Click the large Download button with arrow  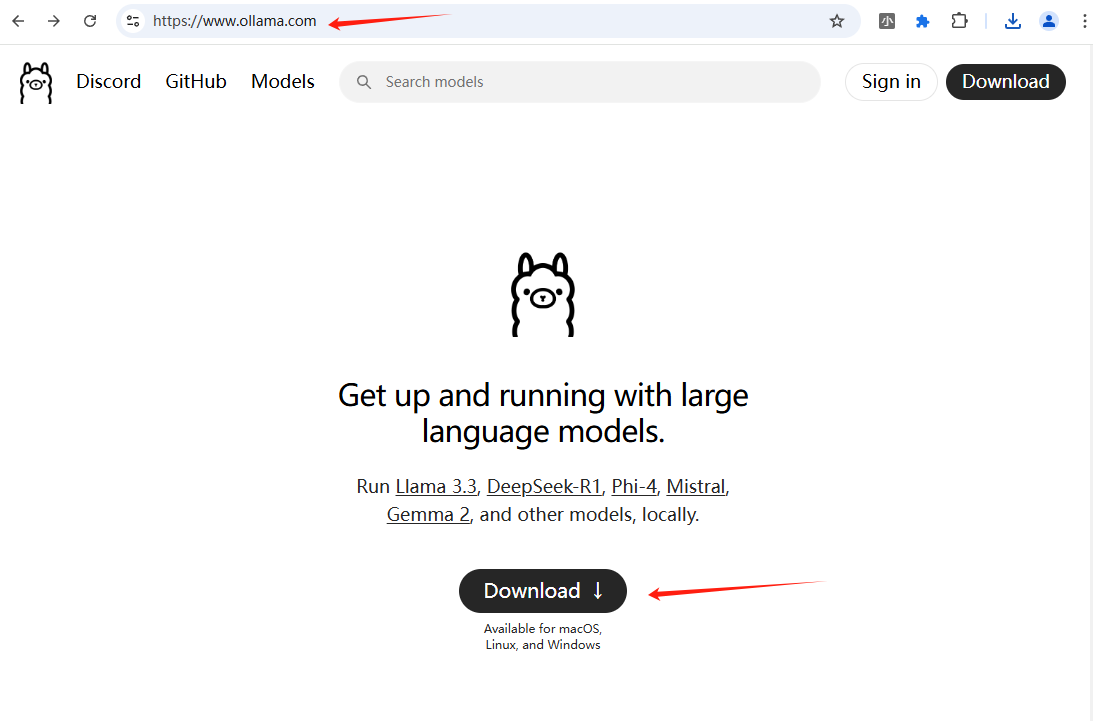[543, 591]
